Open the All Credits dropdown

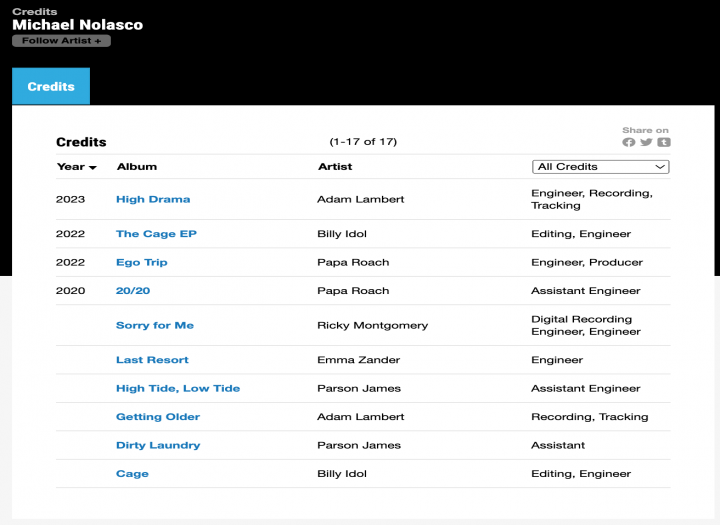coord(601,167)
